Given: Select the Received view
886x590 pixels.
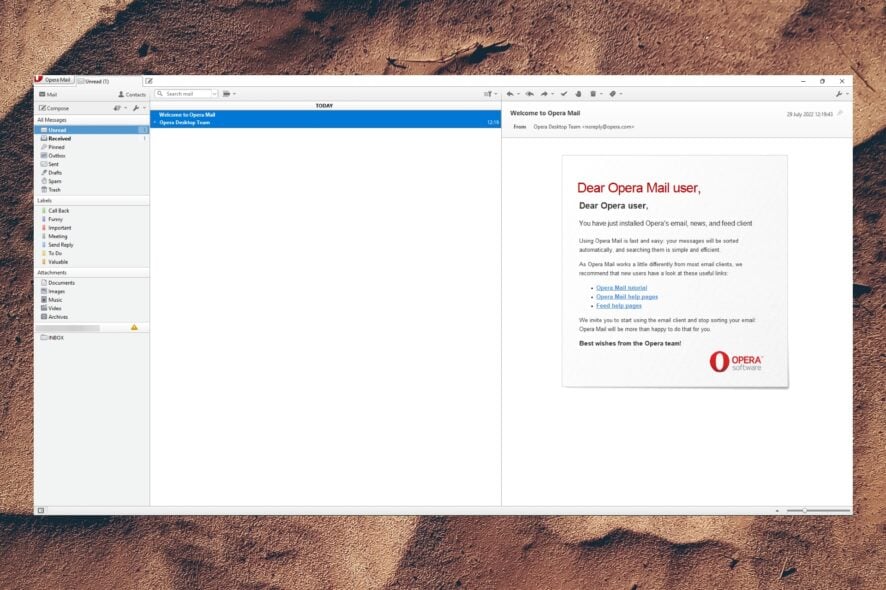Looking at the screenshot, I should pyautogui.click(x=92, y=138).
